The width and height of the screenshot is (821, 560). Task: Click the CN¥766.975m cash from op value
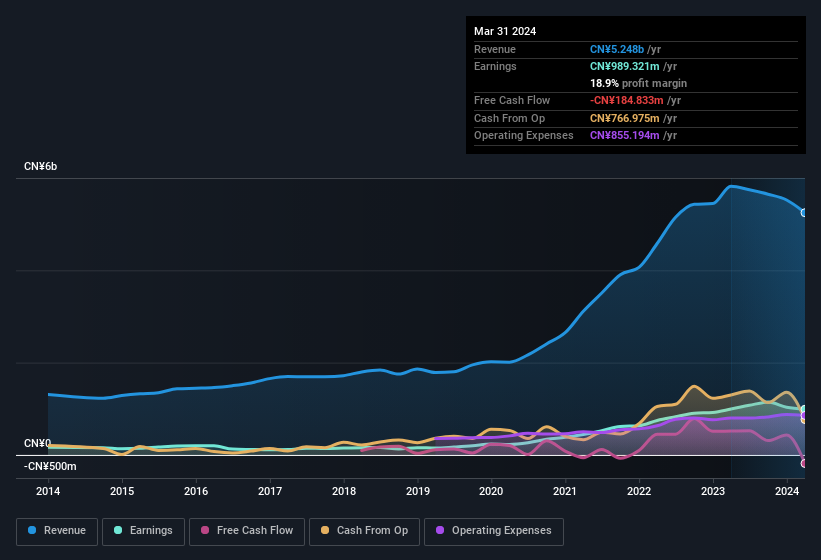tap(625, 118)
